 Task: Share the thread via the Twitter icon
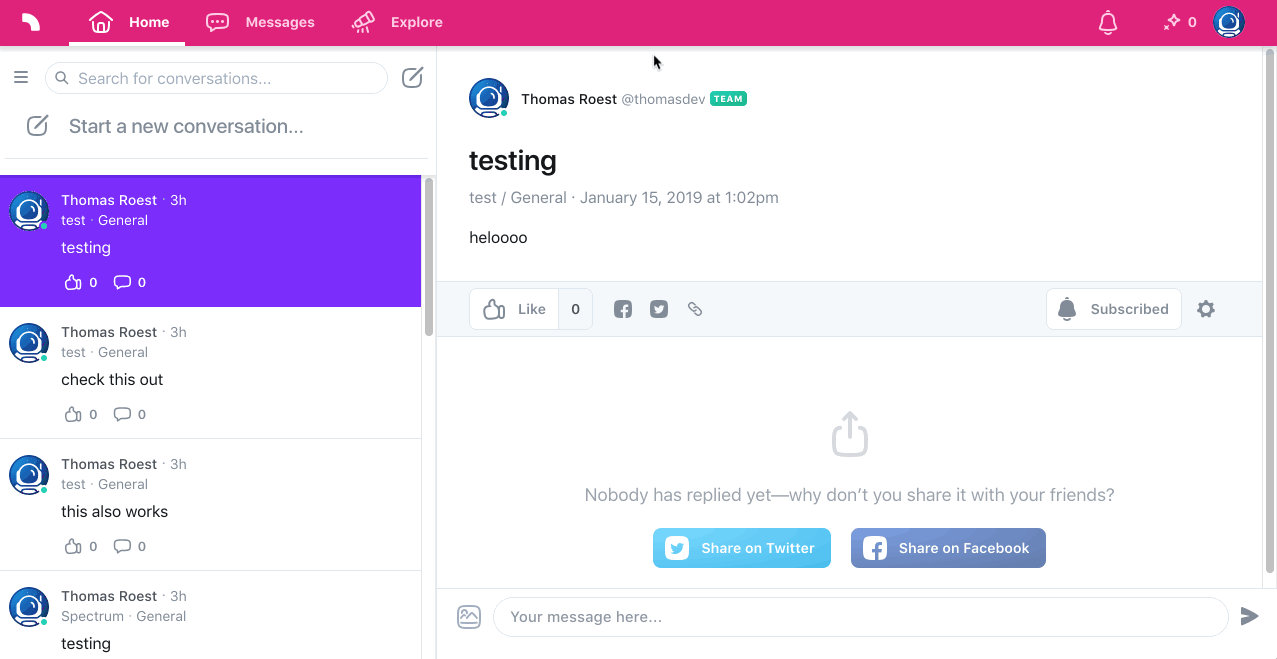(659, 309)
